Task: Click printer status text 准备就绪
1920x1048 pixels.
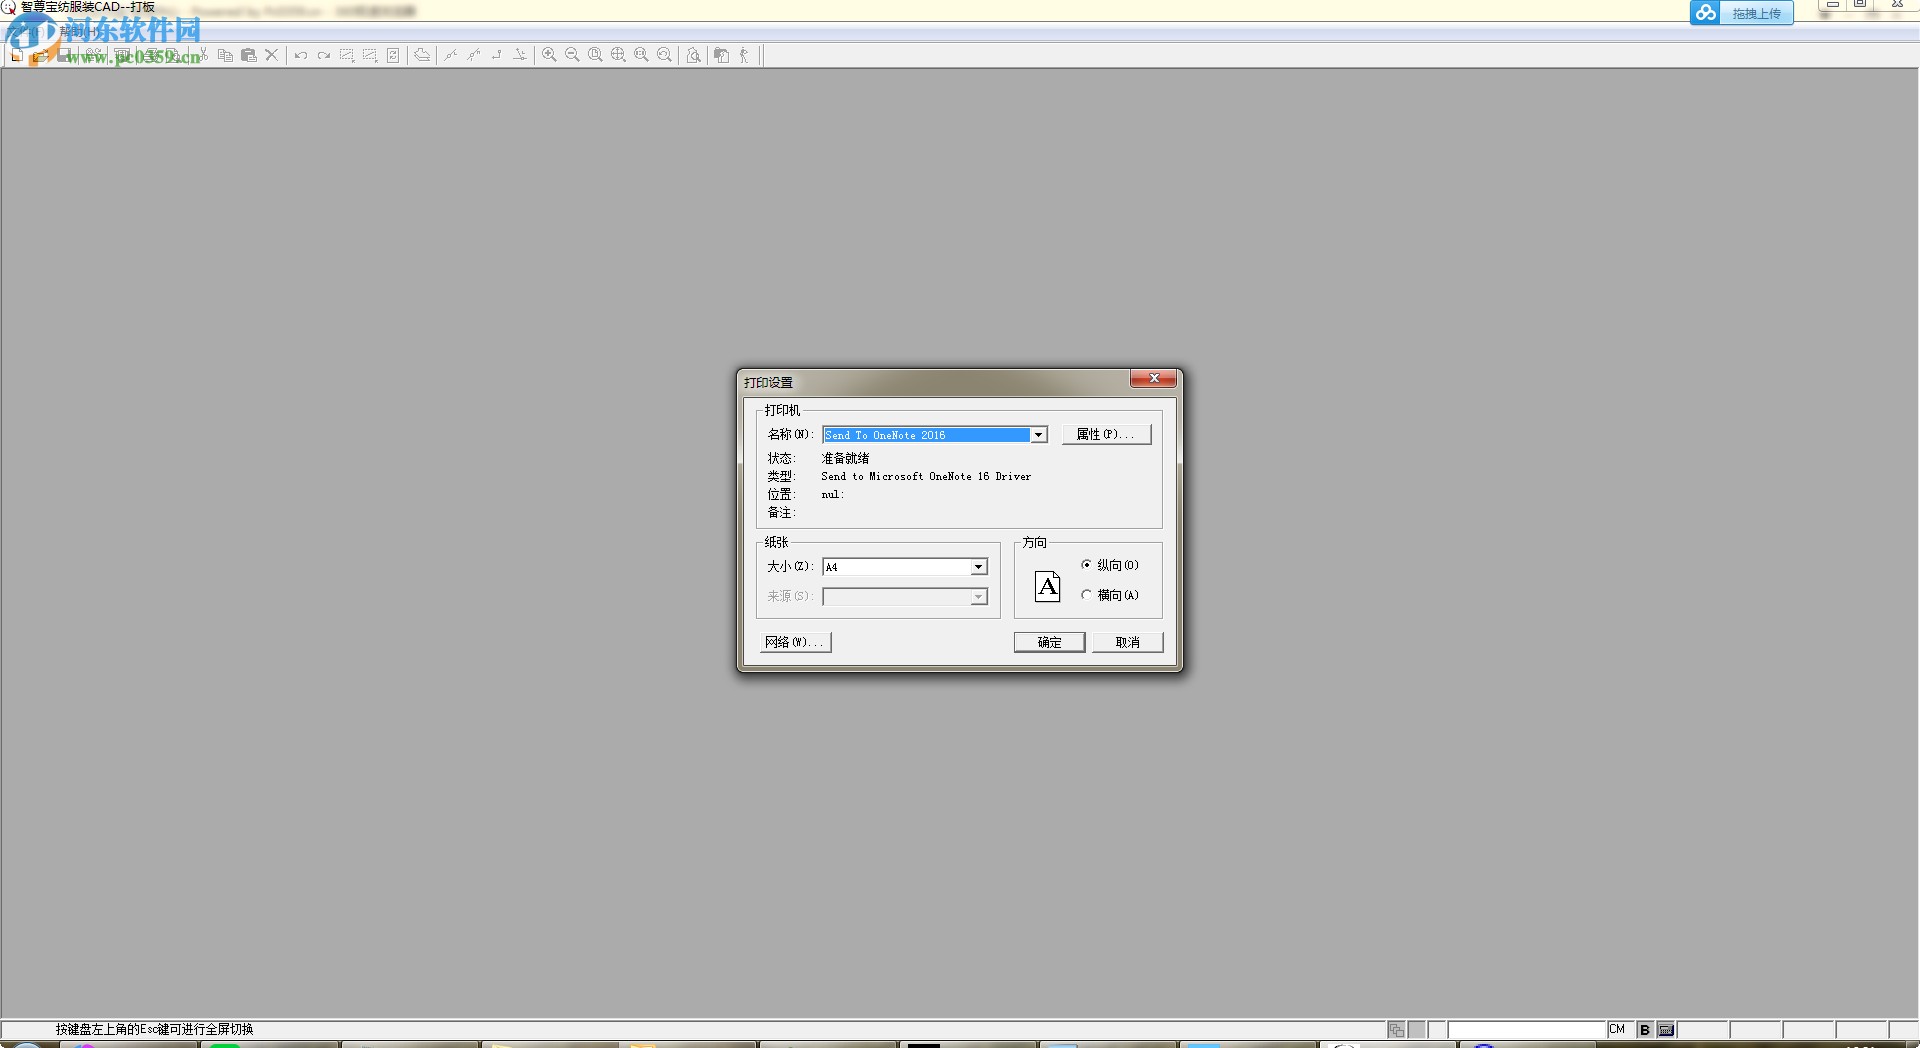Action: point(845,458)
